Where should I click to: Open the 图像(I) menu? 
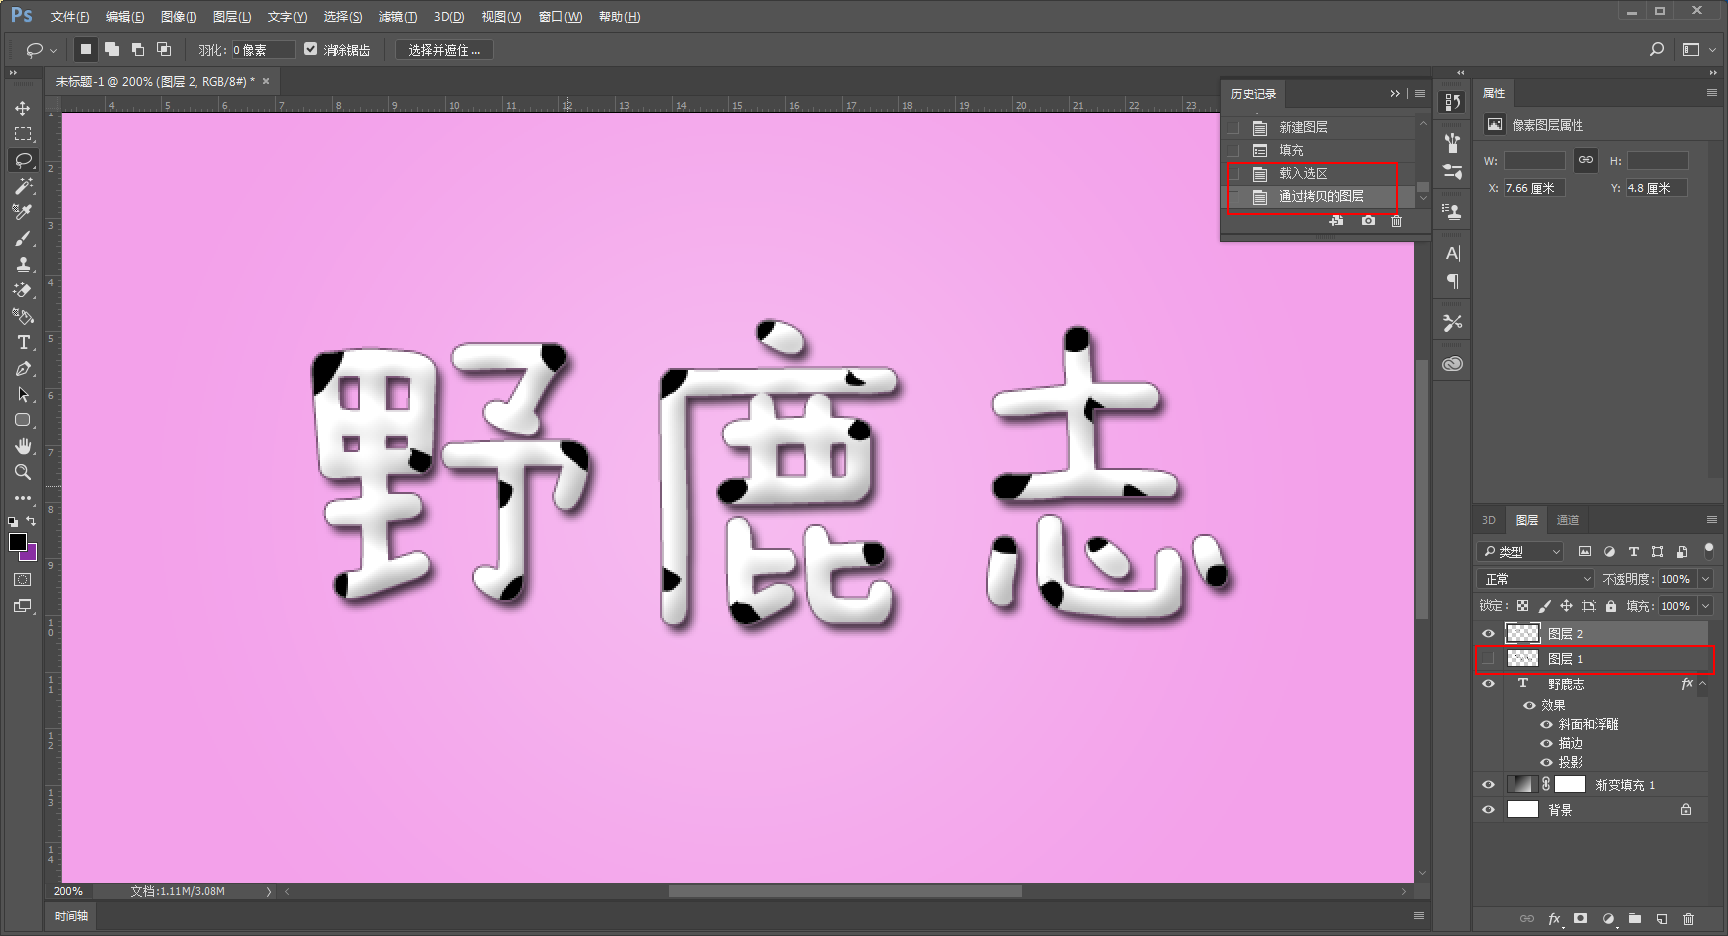(179, 17)
